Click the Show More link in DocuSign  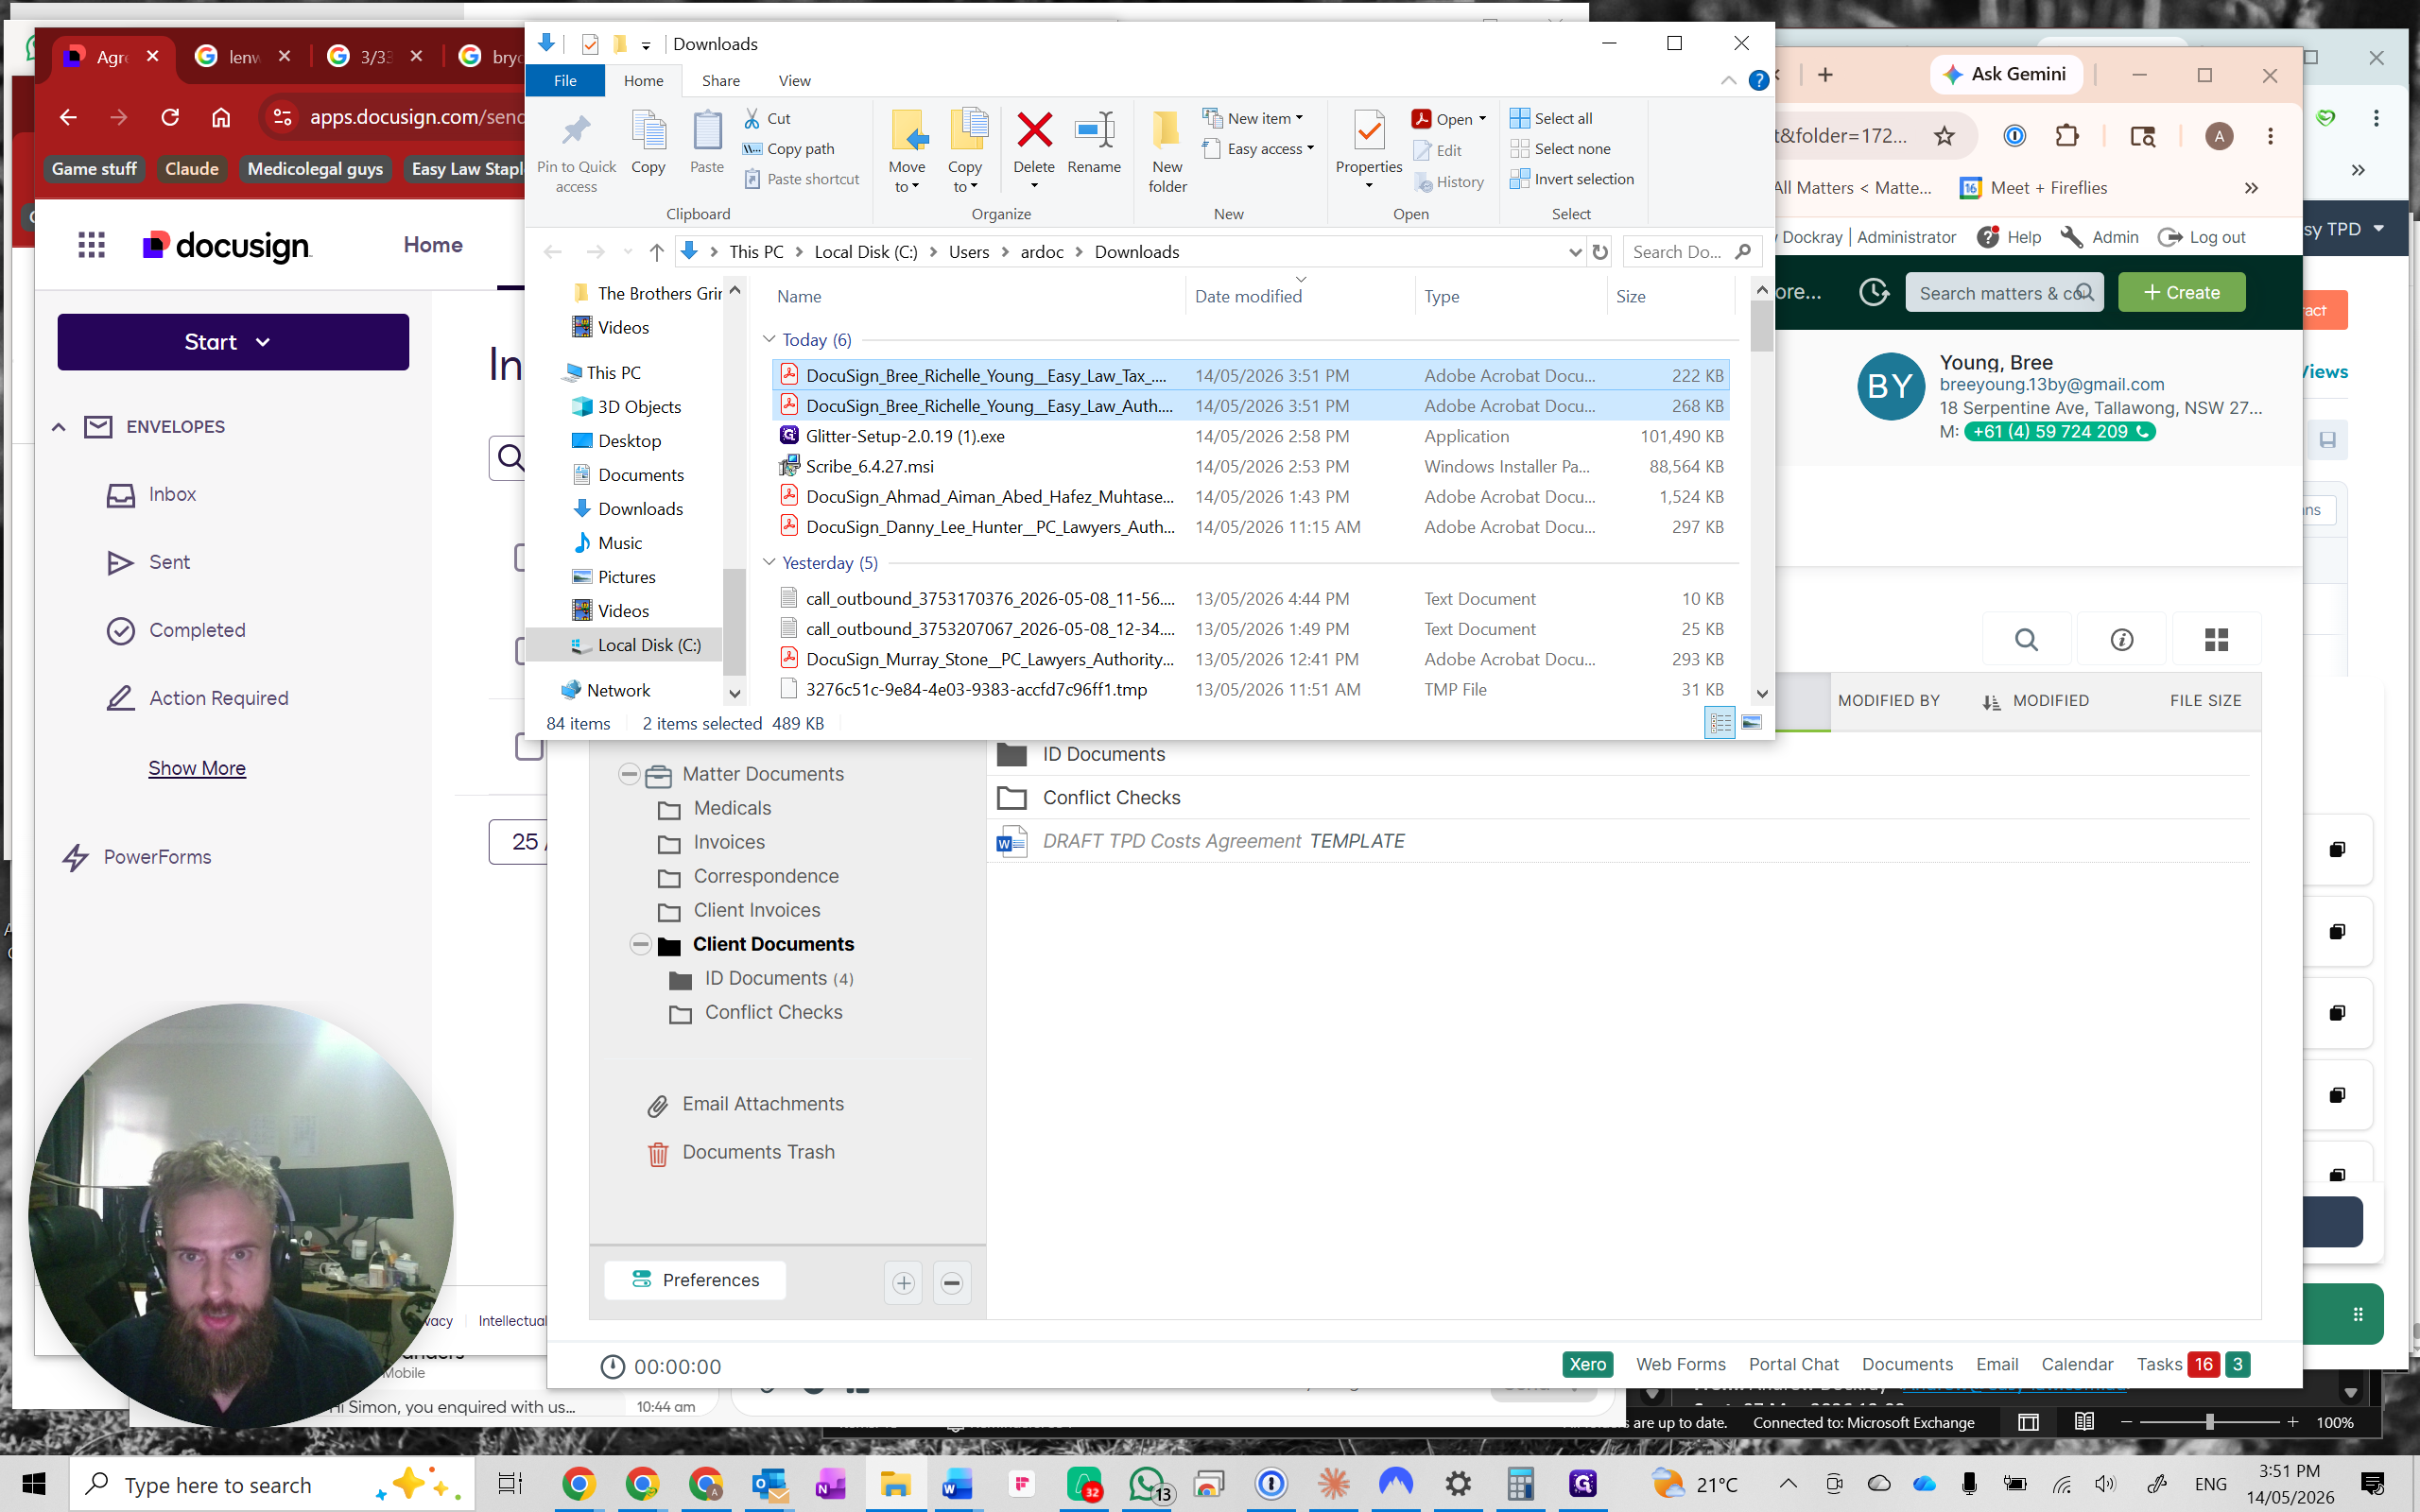pyautogui.click(x=197, y=768)
